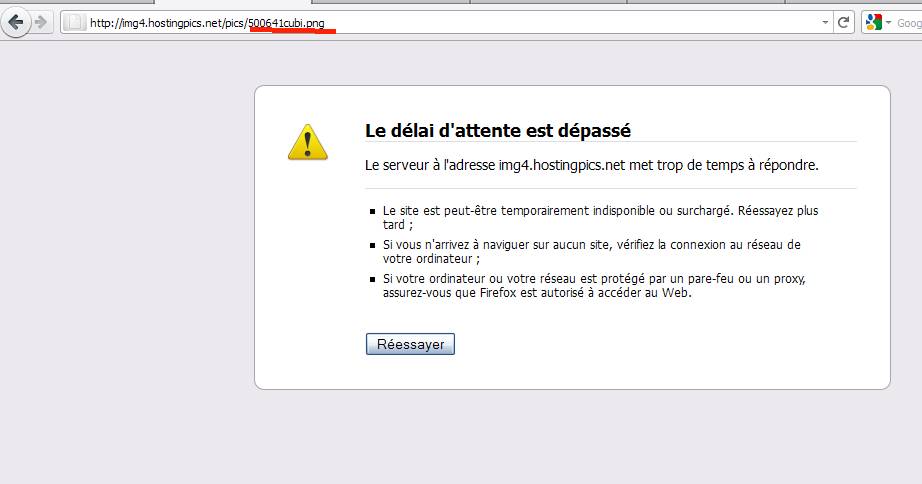This screenshot has height=484, width=922.
Task: Reload the page with the refresh arrow
Action: pos(845,22)
